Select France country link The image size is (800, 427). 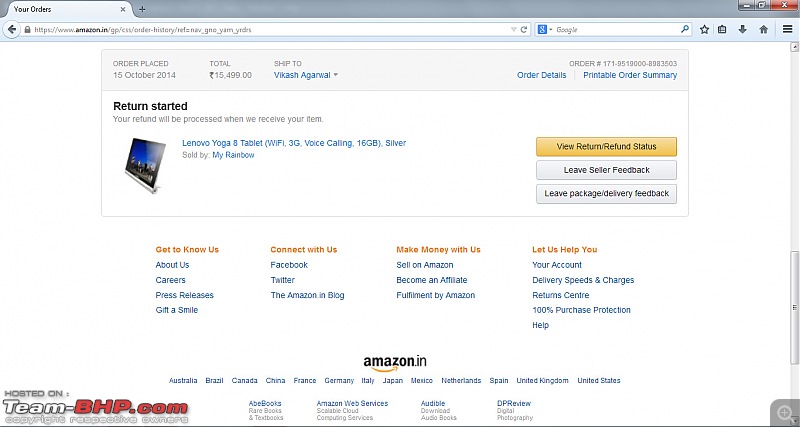coord(305,381)
